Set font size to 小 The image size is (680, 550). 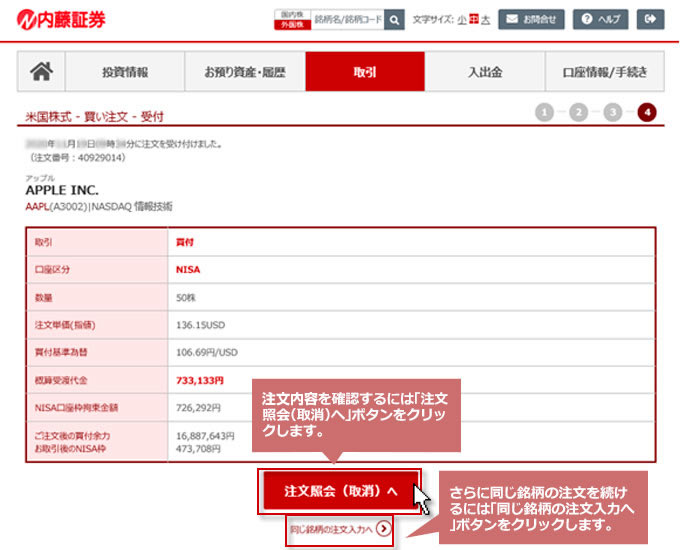pos(462,20)
